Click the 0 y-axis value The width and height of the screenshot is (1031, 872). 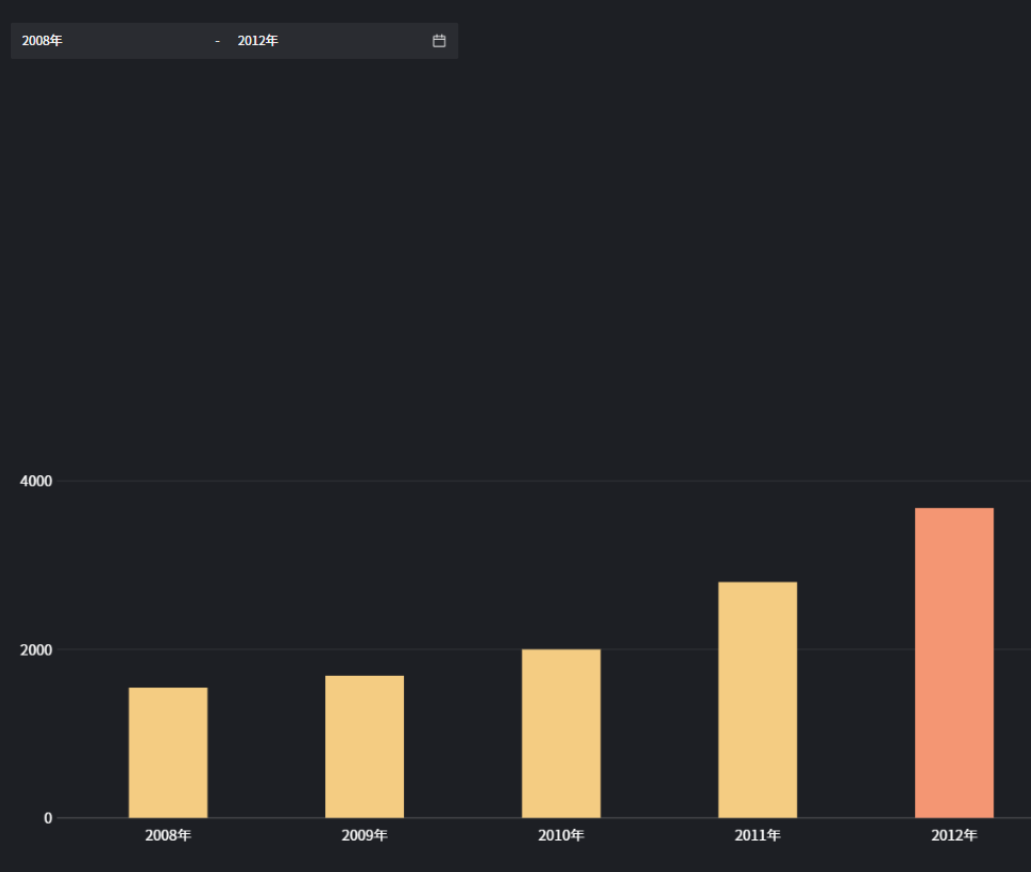[x=48, y=818]
